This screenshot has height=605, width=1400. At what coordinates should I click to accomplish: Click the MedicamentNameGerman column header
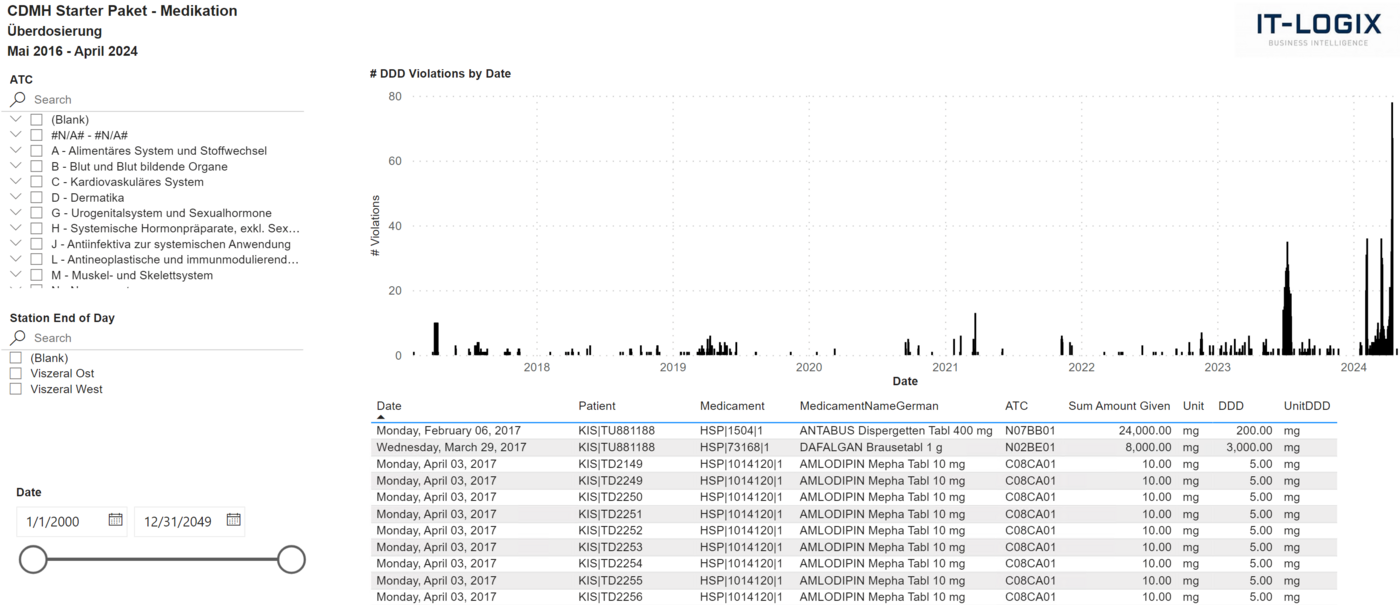click(869, 406)
